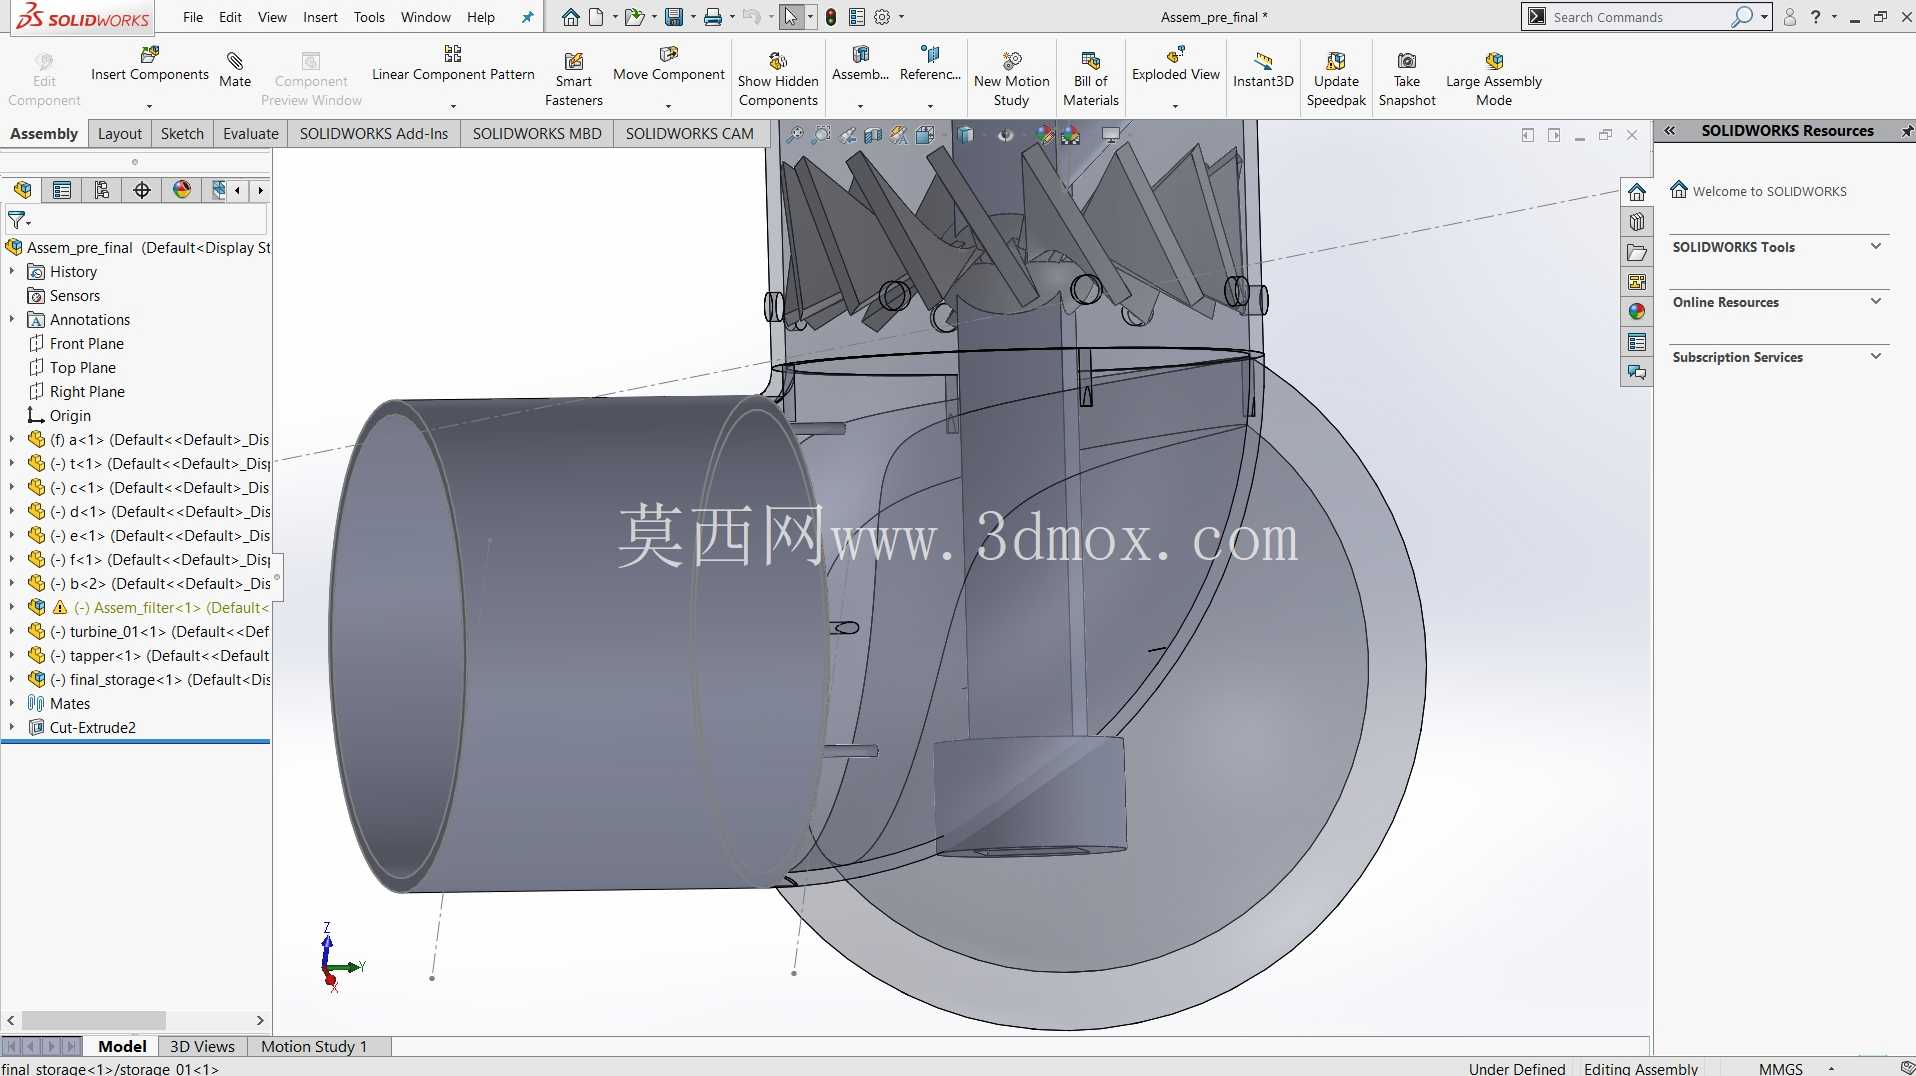
Task: Pin the SOLIDWORKS Resources pane
Action: (x=1906, y=131)
